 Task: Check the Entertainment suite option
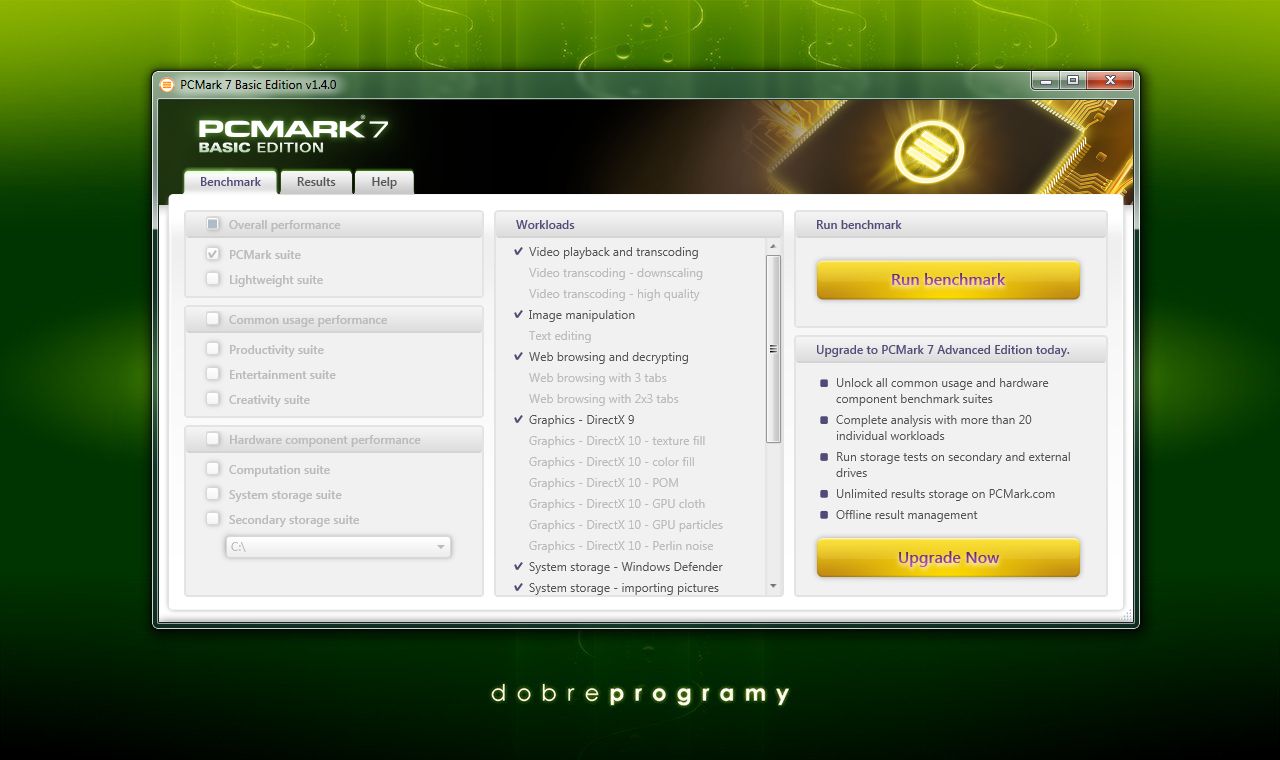[213, 374]
